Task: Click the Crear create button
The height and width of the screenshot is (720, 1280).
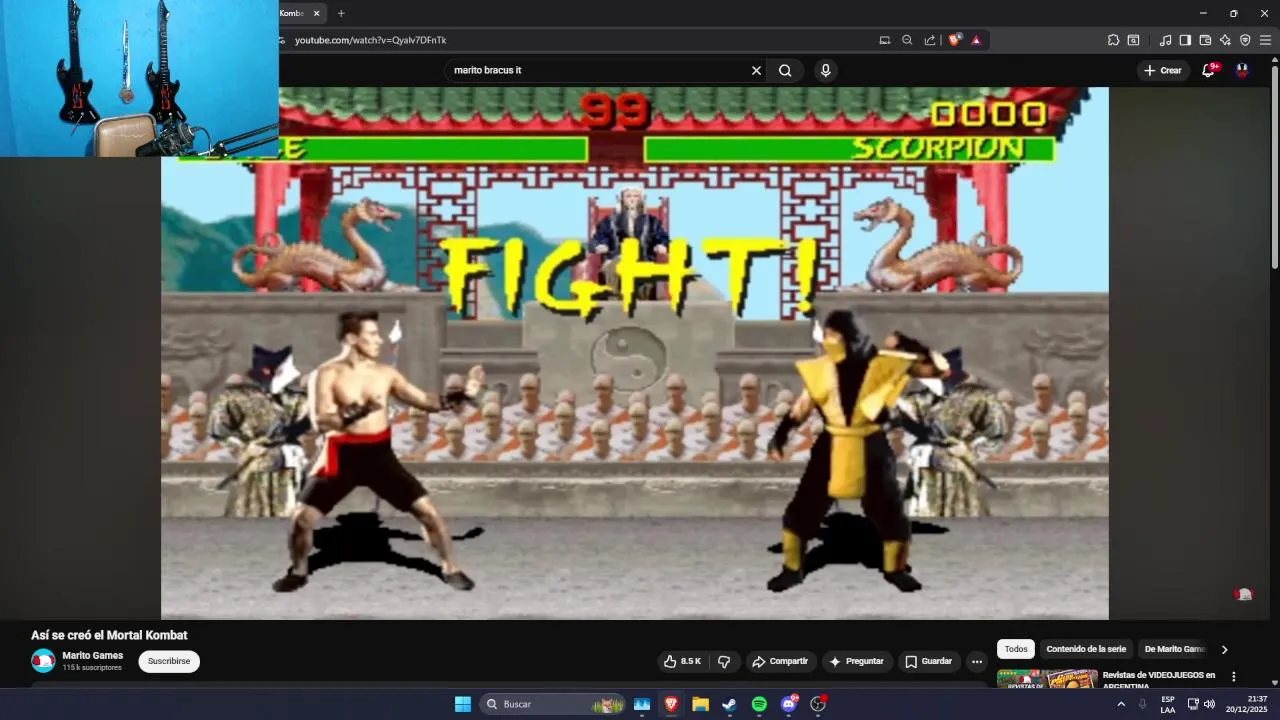Action: pyautogui.click(x=1163, y=70)
